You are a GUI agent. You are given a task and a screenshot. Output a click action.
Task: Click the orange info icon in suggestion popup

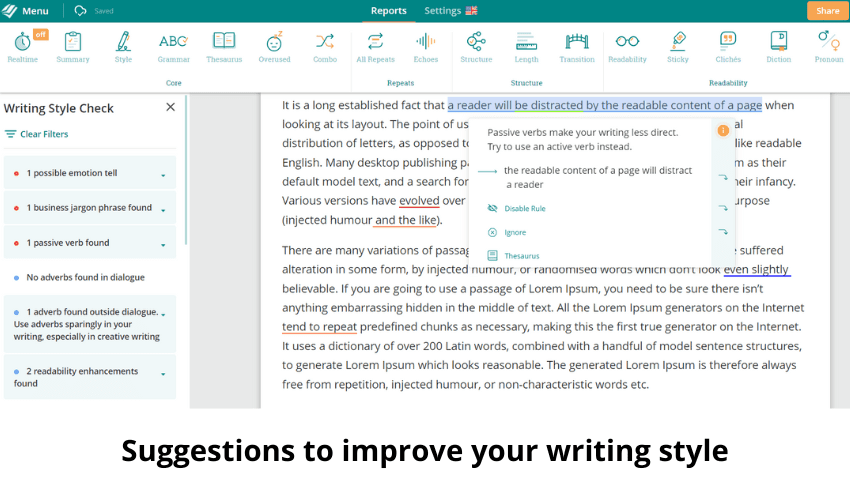pyautogui.click(x=723, y=130)
